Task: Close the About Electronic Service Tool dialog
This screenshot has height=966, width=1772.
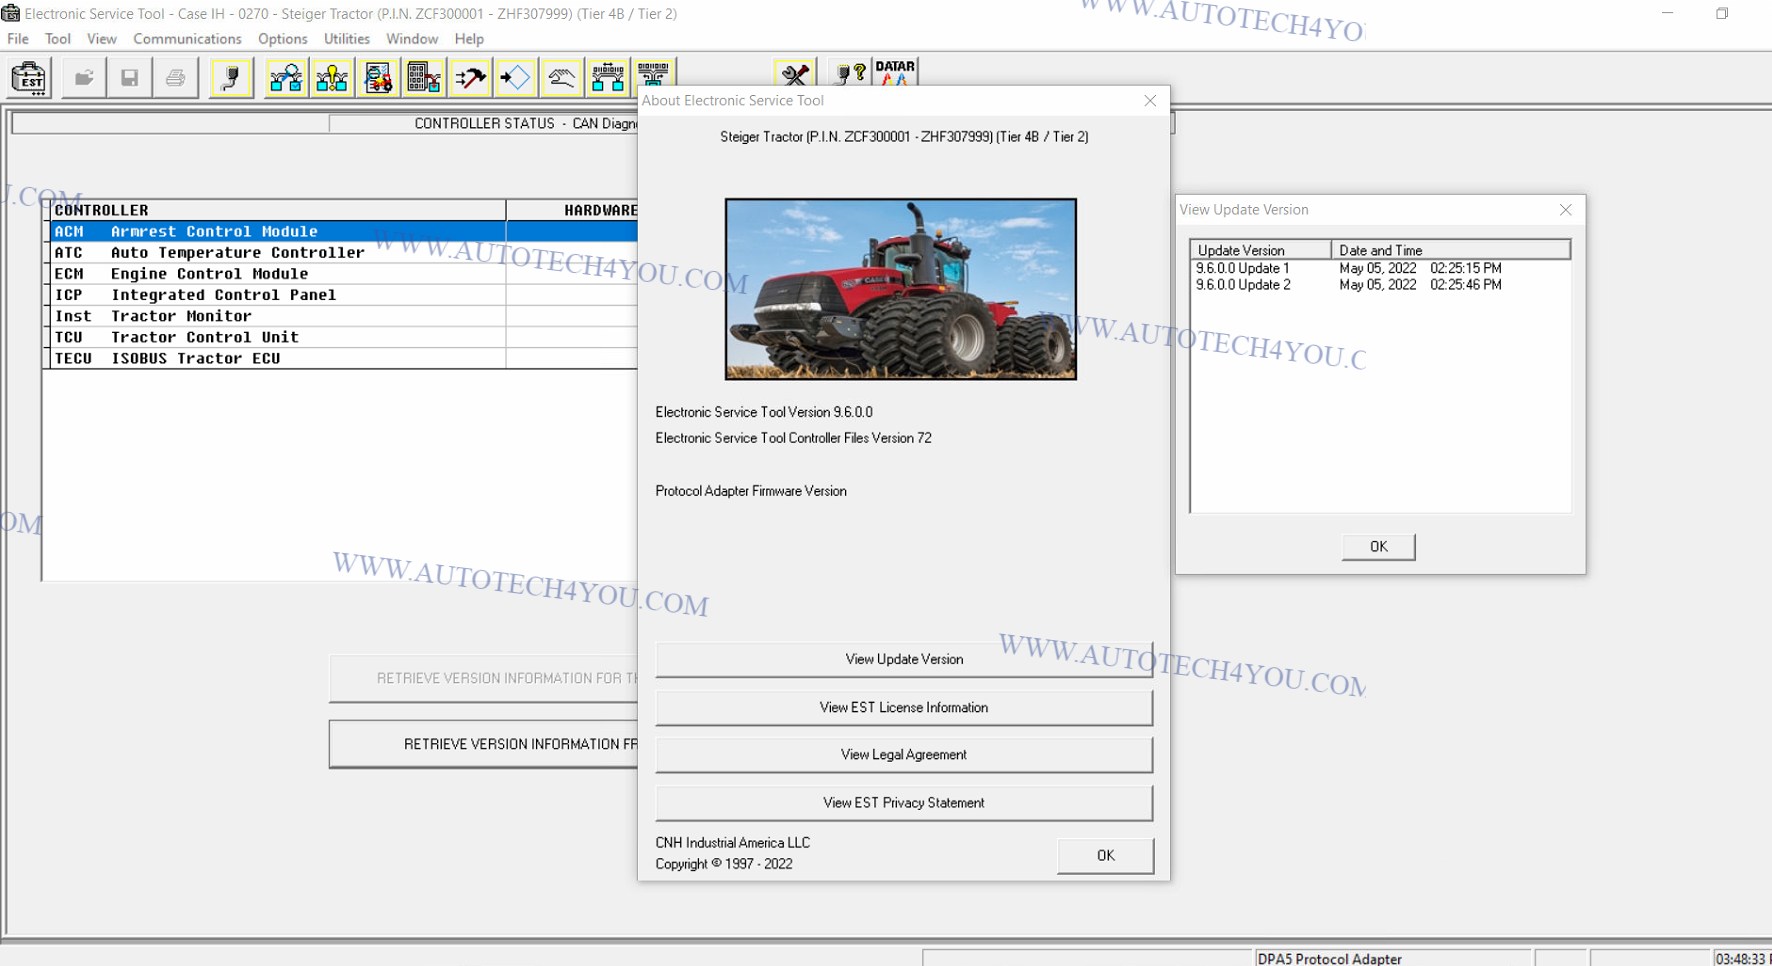Action: coord(1150,101)
